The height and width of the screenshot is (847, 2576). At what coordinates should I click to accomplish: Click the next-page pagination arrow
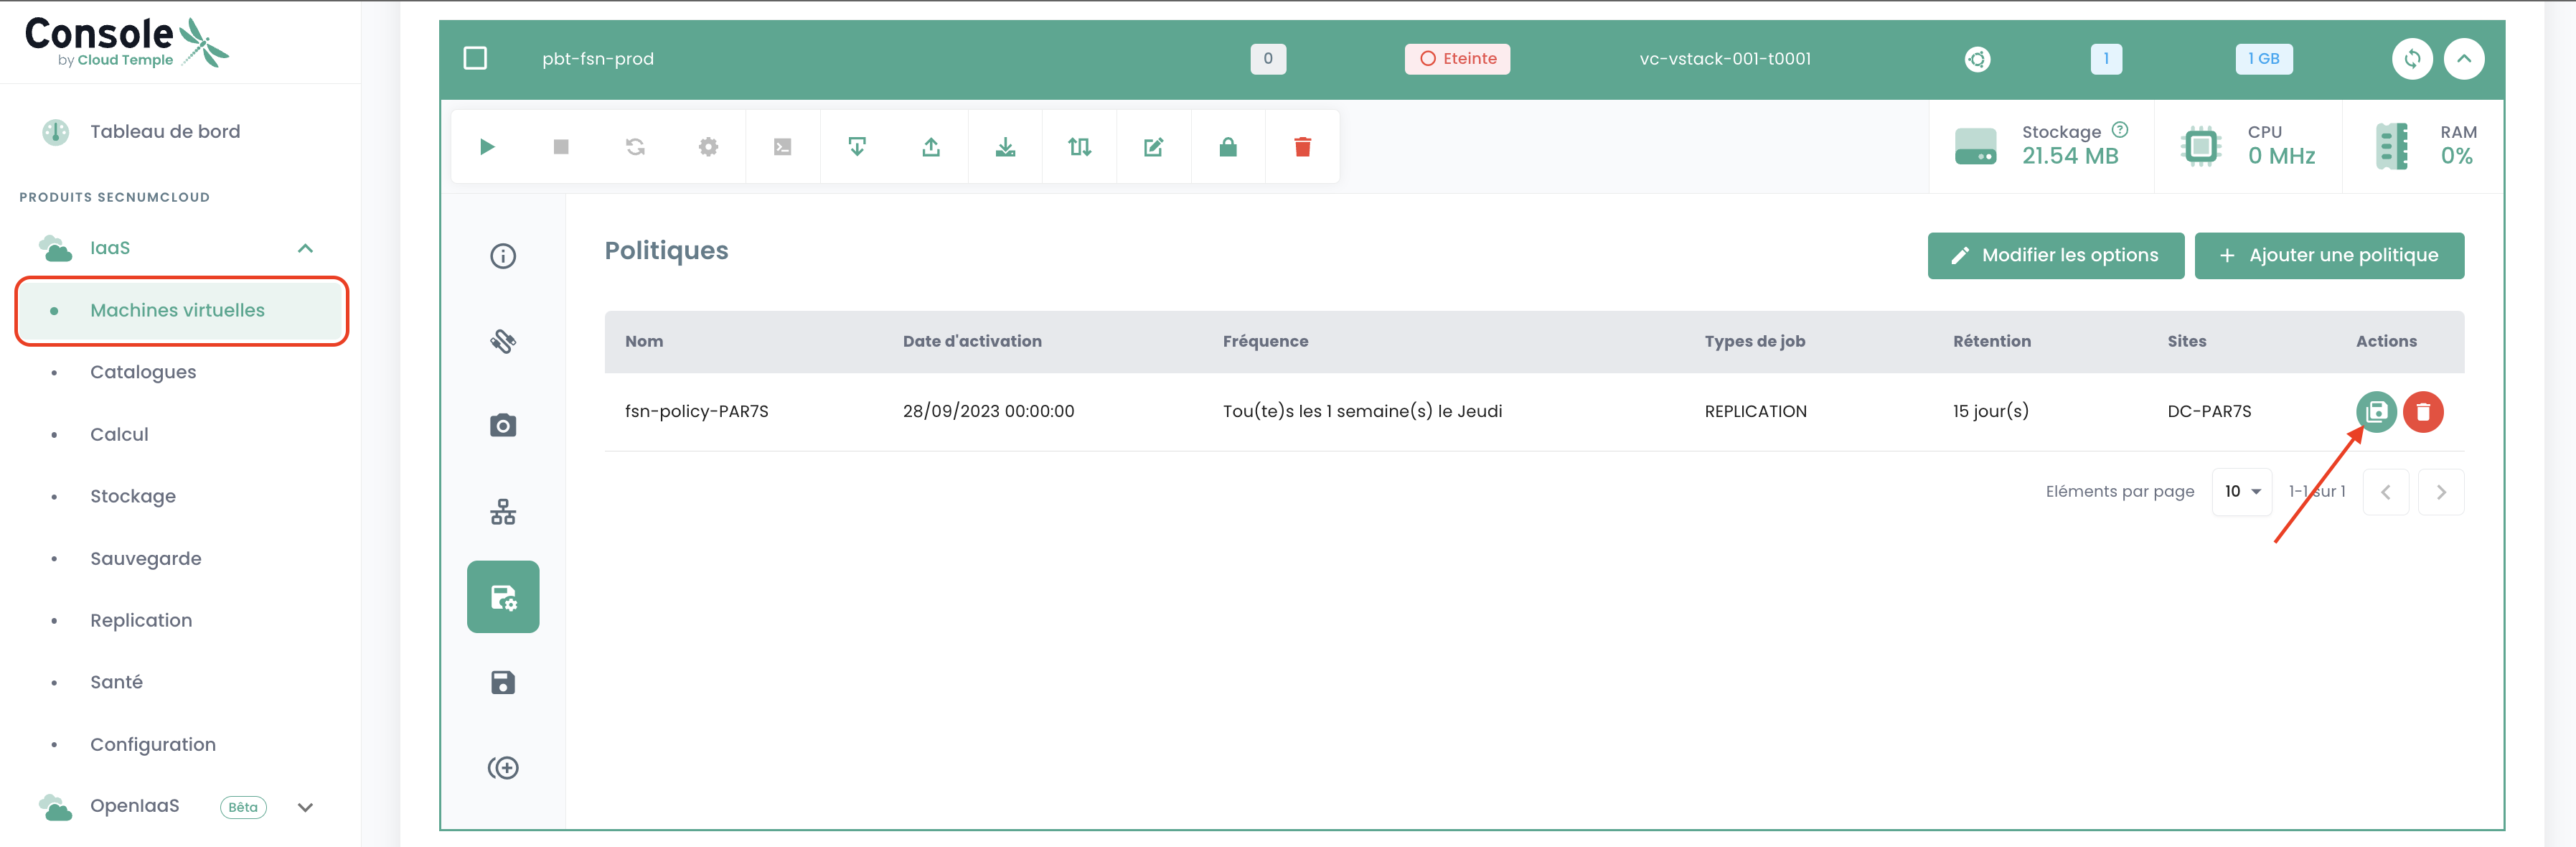point(2440,492)
